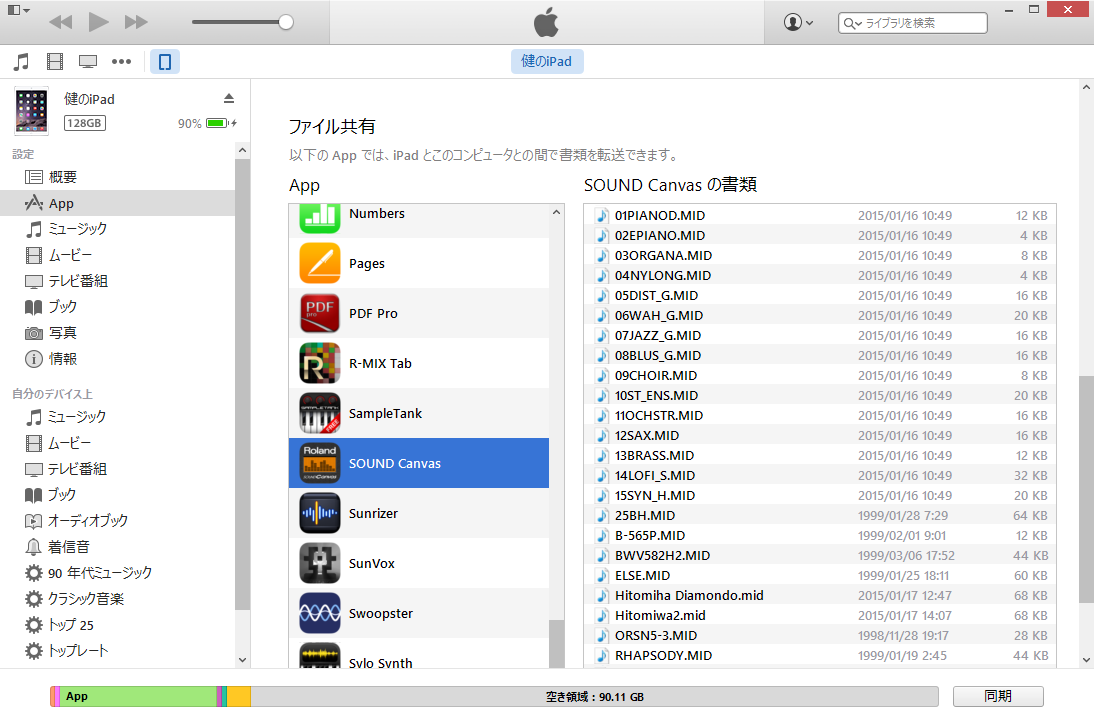
Task: Open ミュージック under 設定
Action: (117, 229)
